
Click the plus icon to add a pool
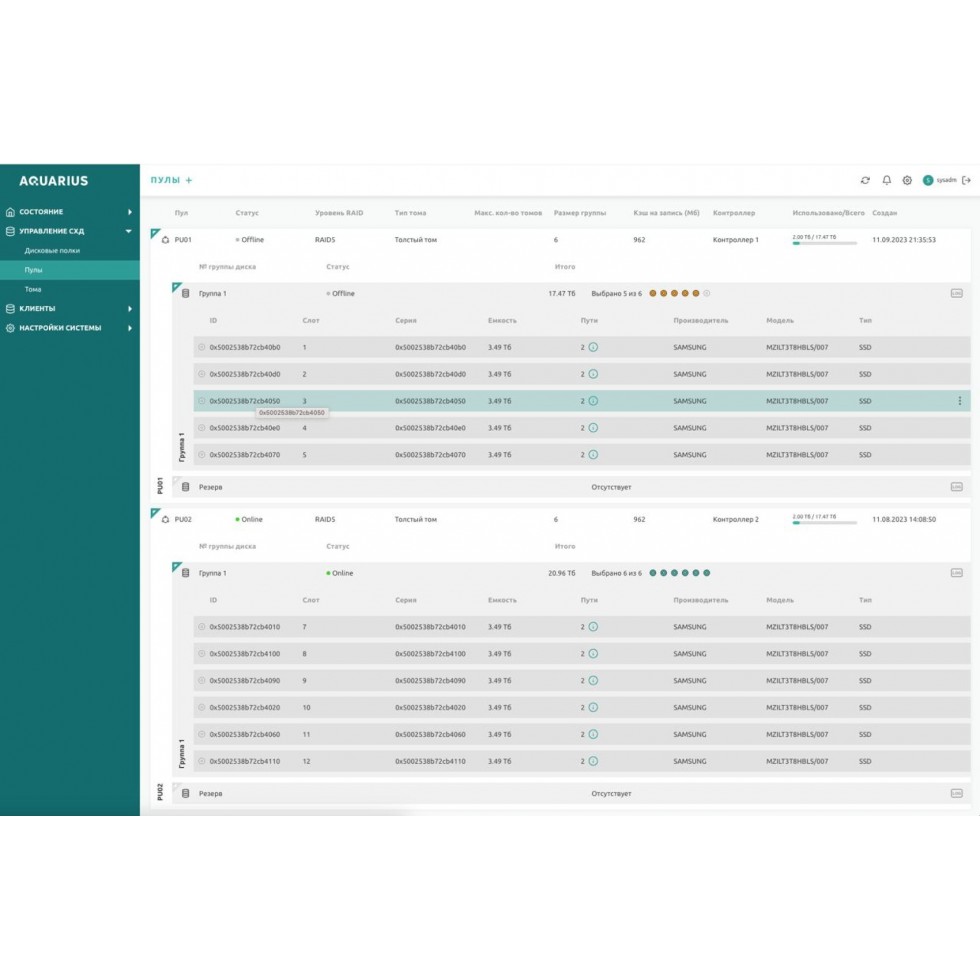pyautogui.click(x=189, y=181)
